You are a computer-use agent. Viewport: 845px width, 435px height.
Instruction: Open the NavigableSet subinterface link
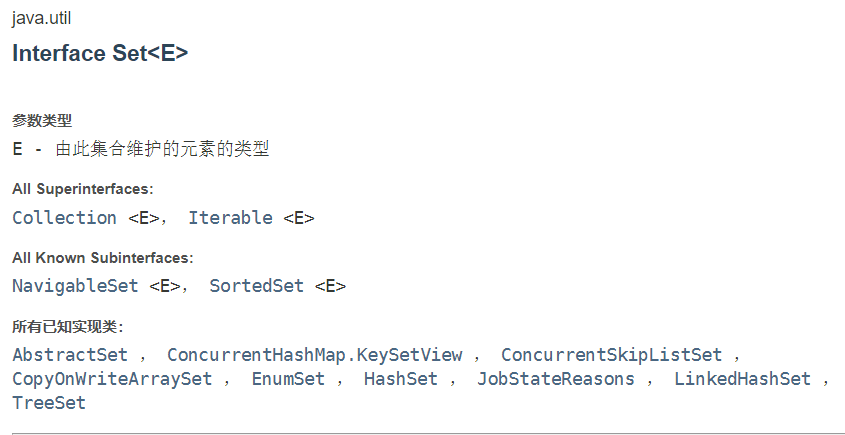(x=75, y=286)
